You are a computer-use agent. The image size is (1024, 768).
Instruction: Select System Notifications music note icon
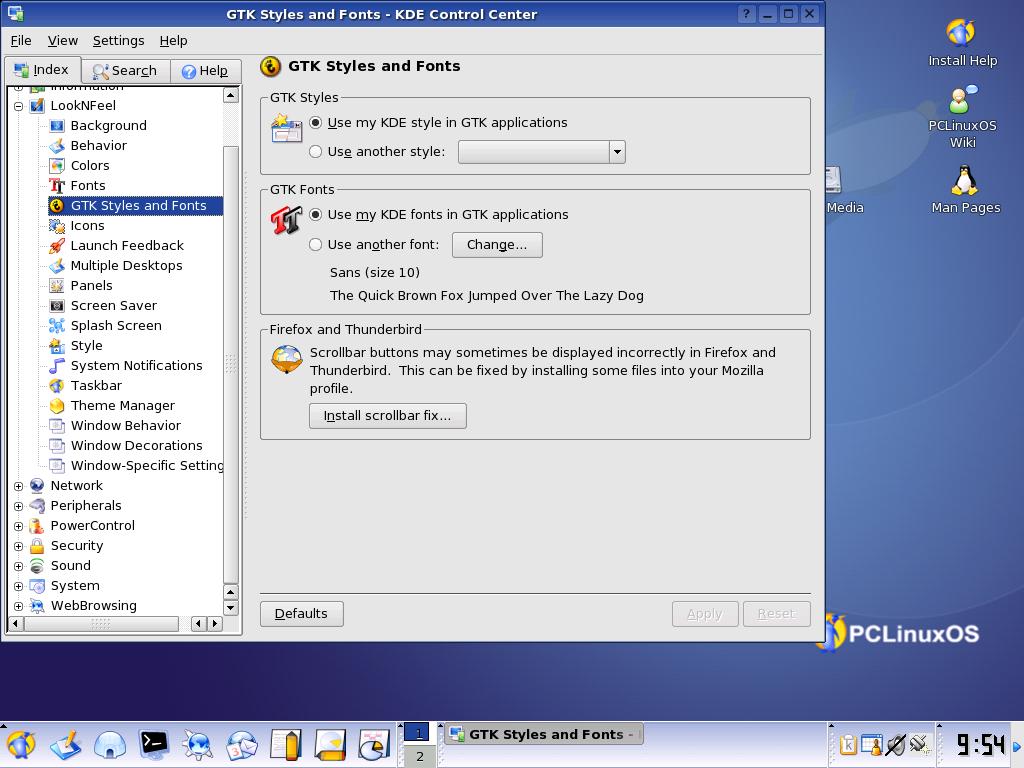point(57,366)
